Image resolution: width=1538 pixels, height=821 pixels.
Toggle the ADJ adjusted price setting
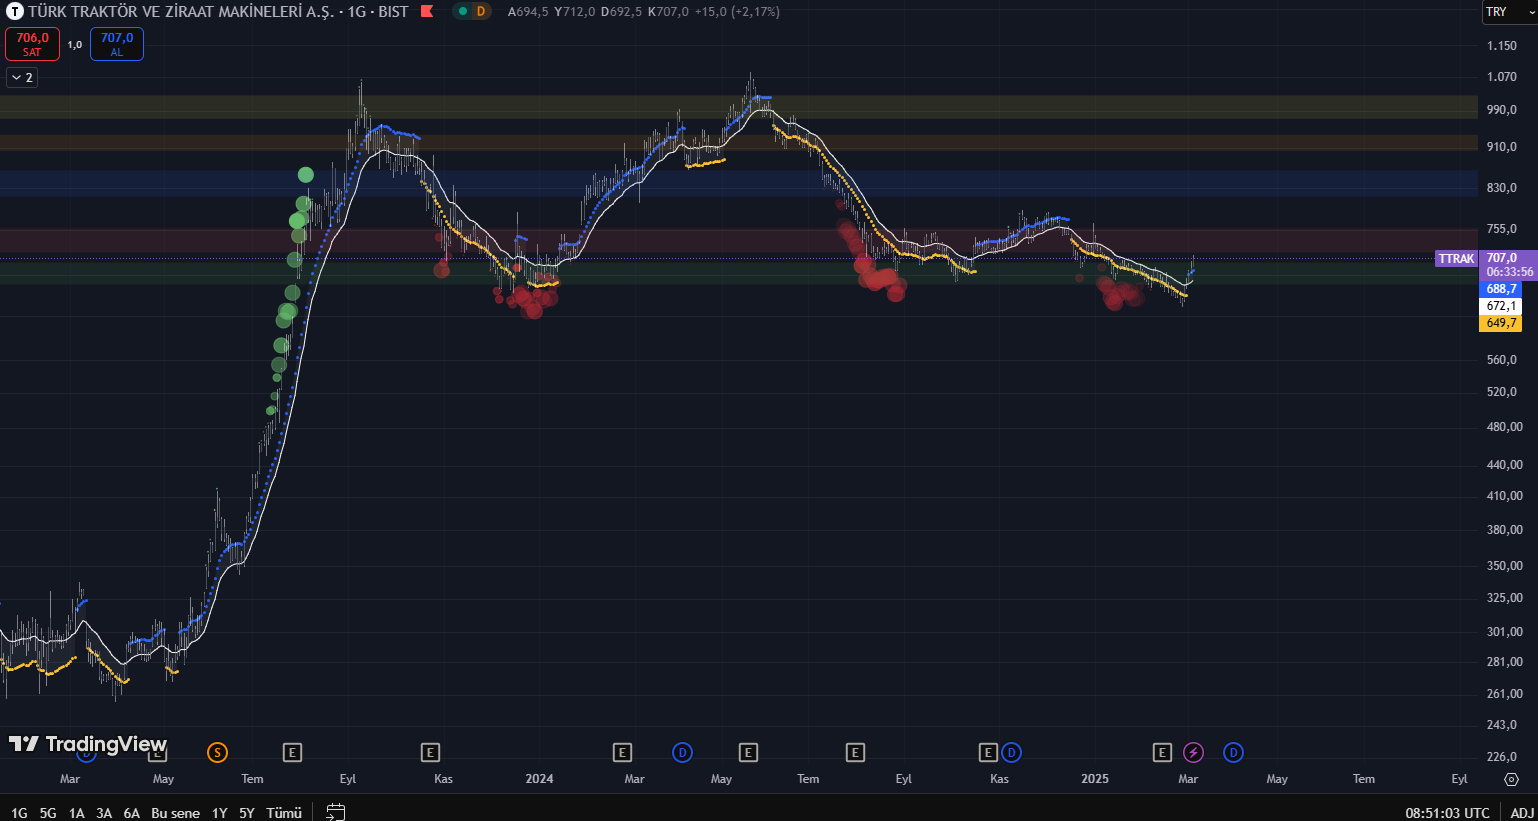tap(1522, 813)
